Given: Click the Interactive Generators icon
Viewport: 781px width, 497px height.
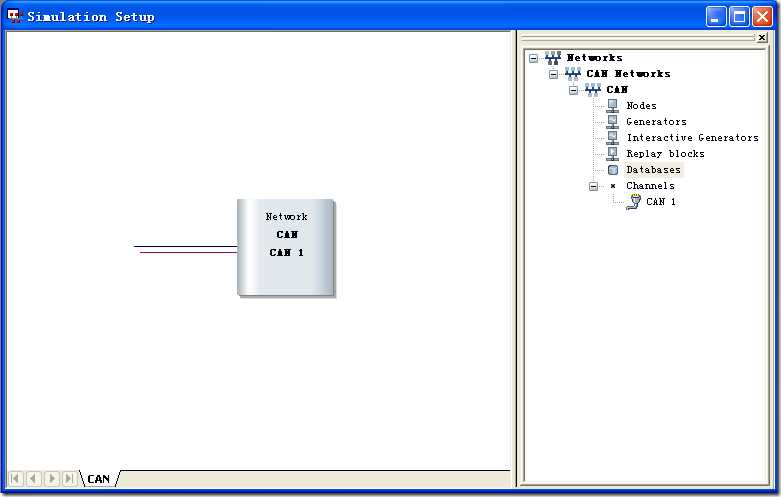Looking at the screenshot, I should coord(613,137).
